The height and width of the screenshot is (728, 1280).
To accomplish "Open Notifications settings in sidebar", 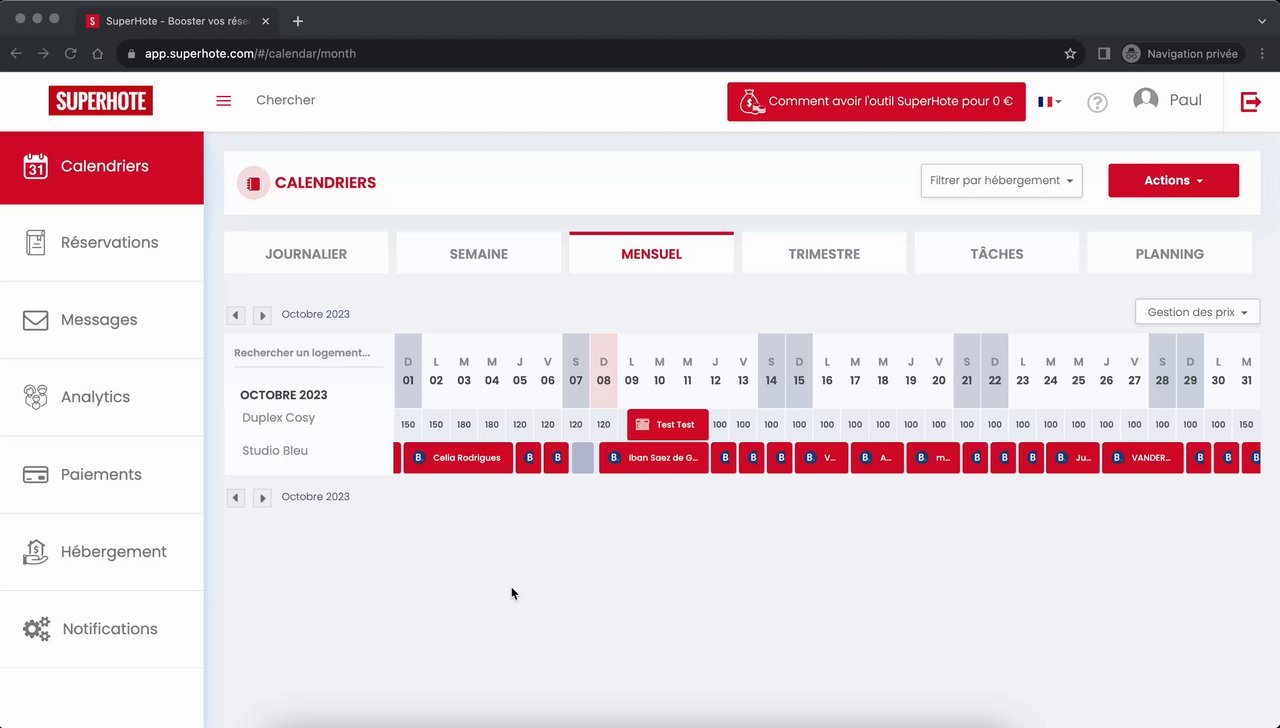I will 102,629.
